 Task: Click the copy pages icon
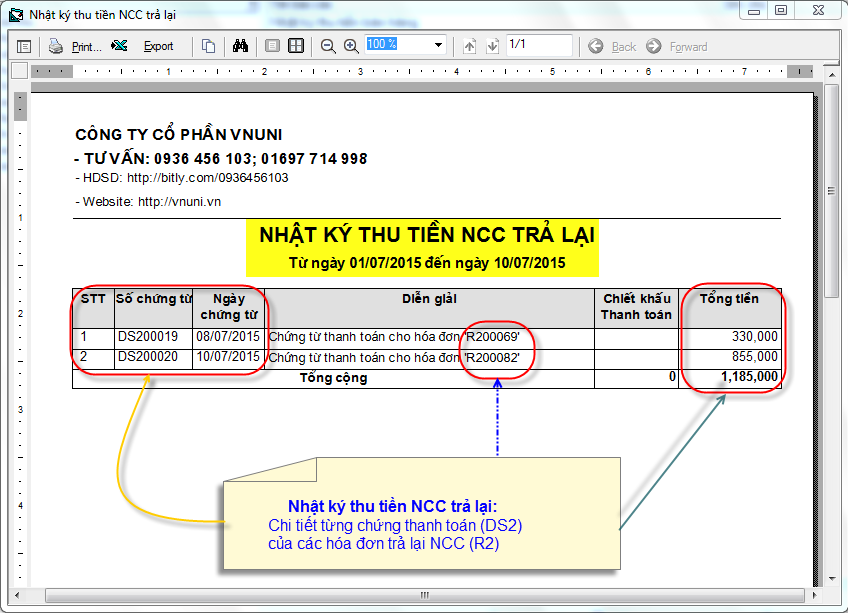(208, 46)
